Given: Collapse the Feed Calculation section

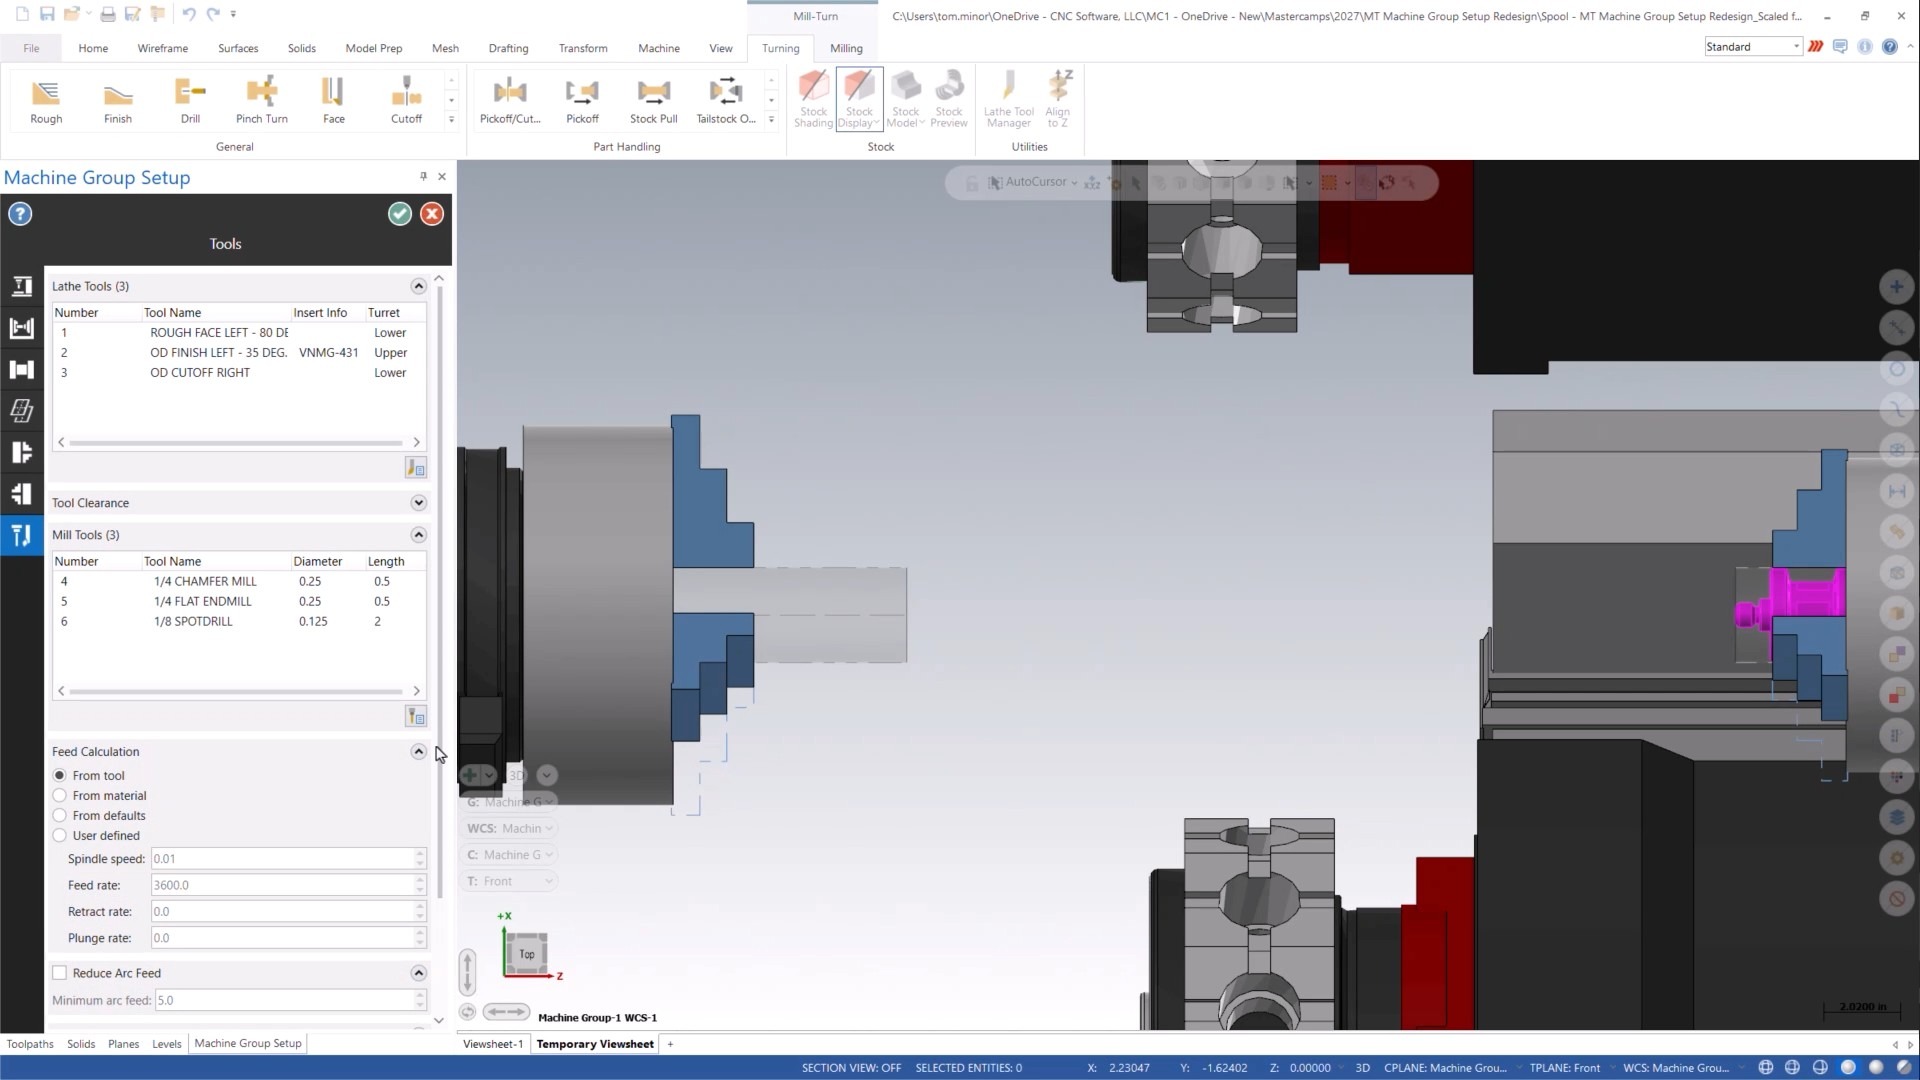Looking at the screenshot, I should [419, 752].
